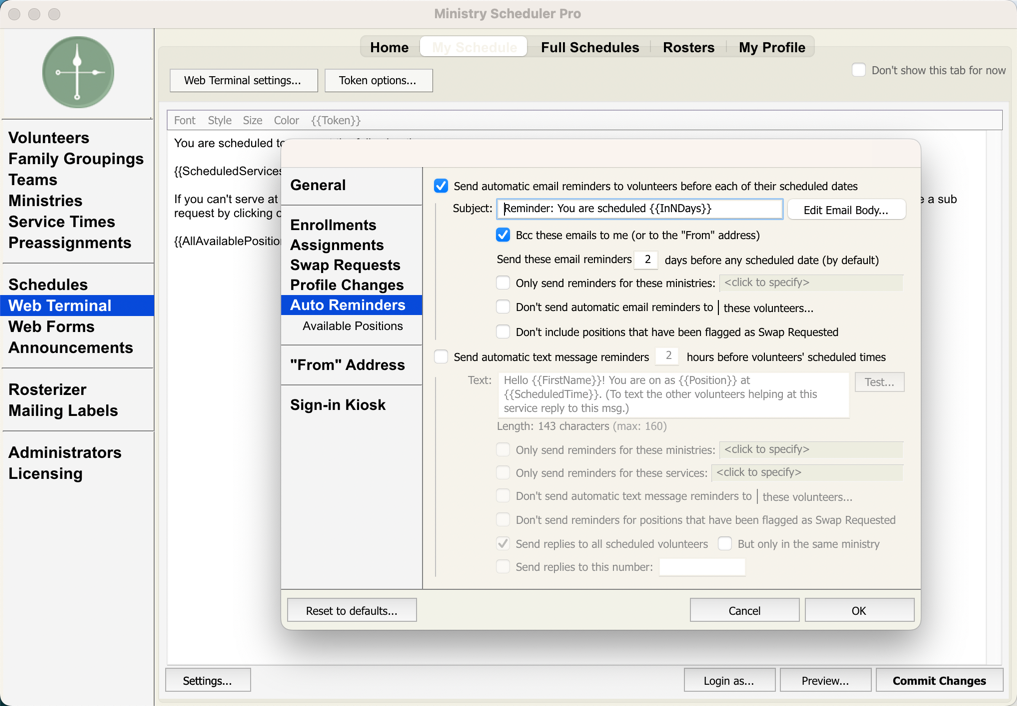Switch to the Rosters tab

coord(688,47)
